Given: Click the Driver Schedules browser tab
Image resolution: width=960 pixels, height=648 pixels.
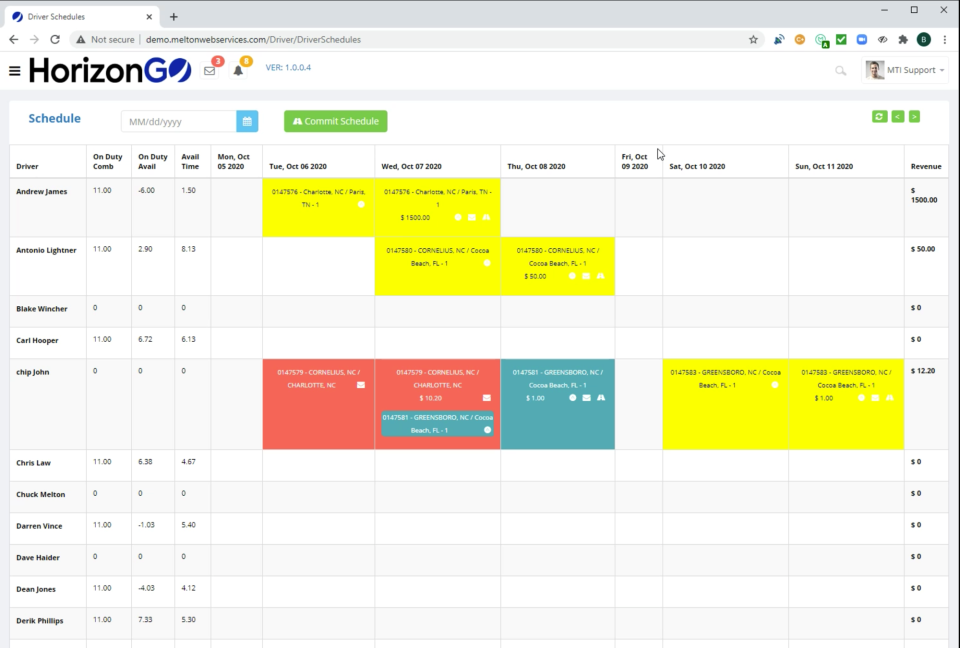Looking at the screenshot, I should tap(82, 17).
